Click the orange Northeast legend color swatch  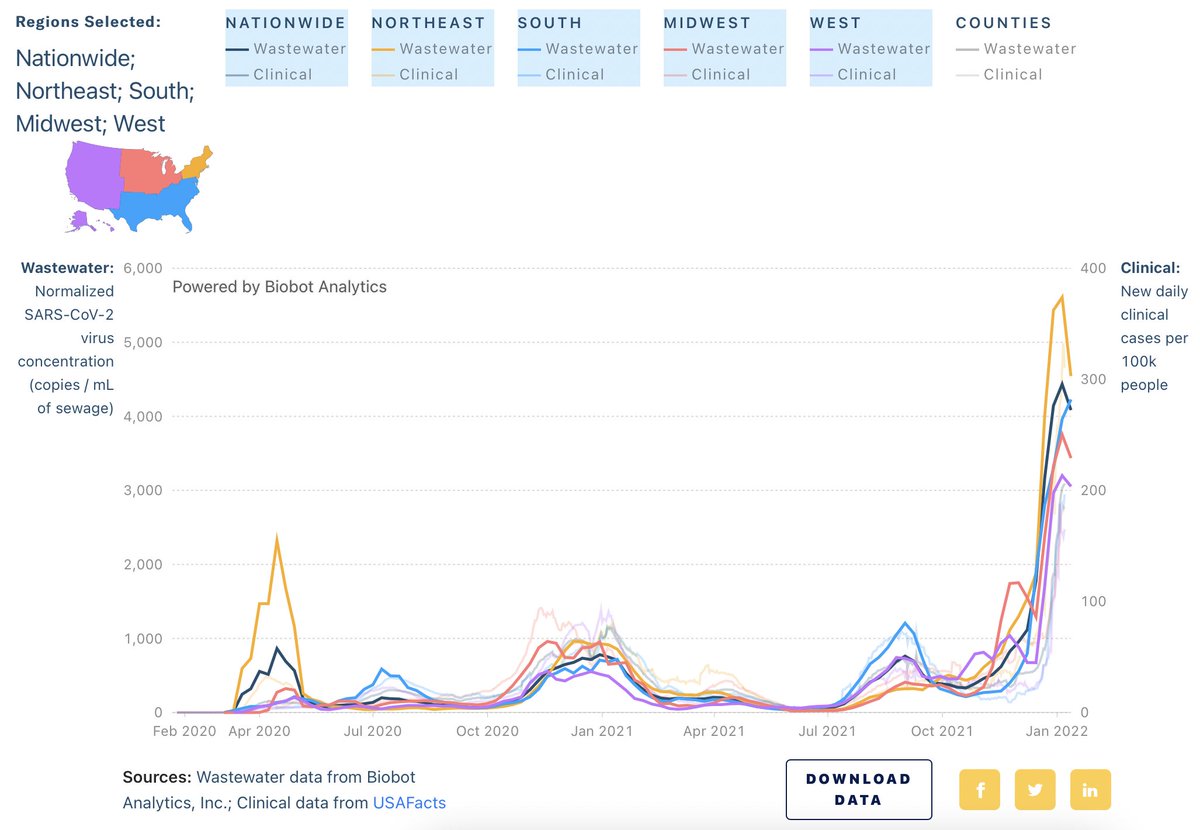pos(383,48)
